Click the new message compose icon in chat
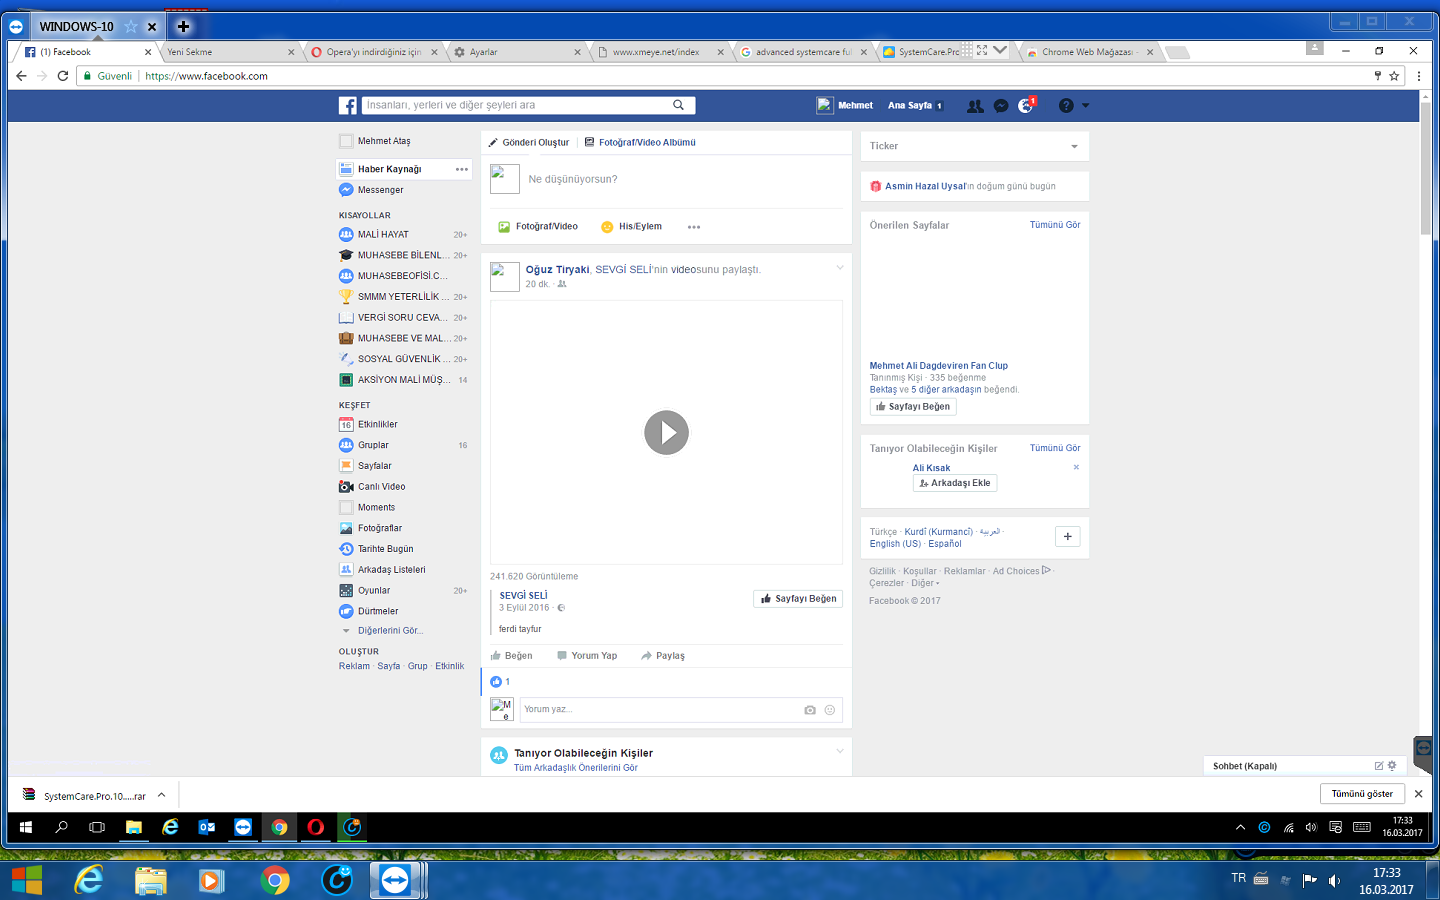 point(1379,766)
